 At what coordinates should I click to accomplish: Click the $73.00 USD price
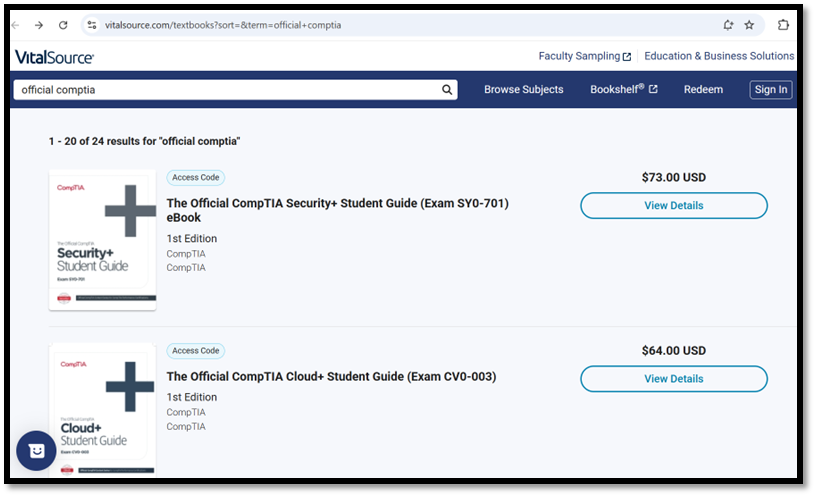point(674,177)
